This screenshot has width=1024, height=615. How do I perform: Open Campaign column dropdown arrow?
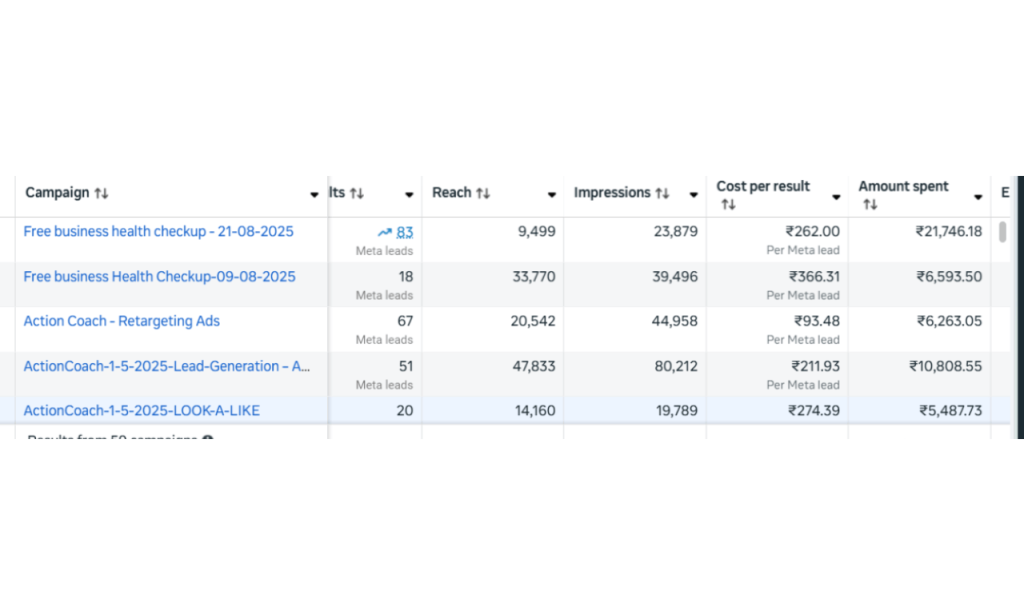[315, 195]
